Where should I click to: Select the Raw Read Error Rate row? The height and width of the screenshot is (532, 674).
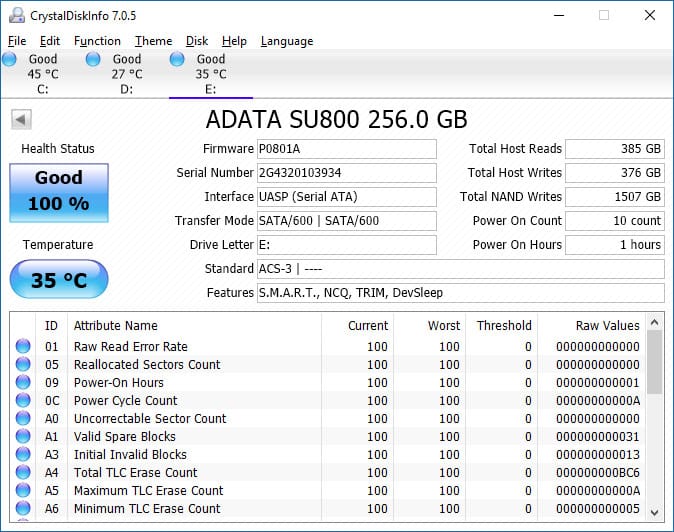point(328,346)
